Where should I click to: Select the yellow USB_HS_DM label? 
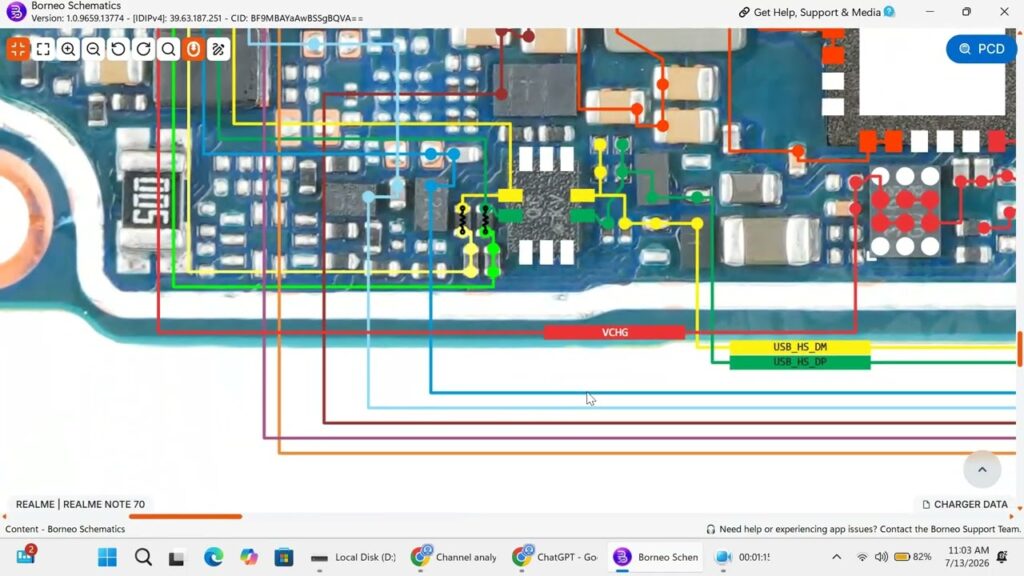click(800, 347)
